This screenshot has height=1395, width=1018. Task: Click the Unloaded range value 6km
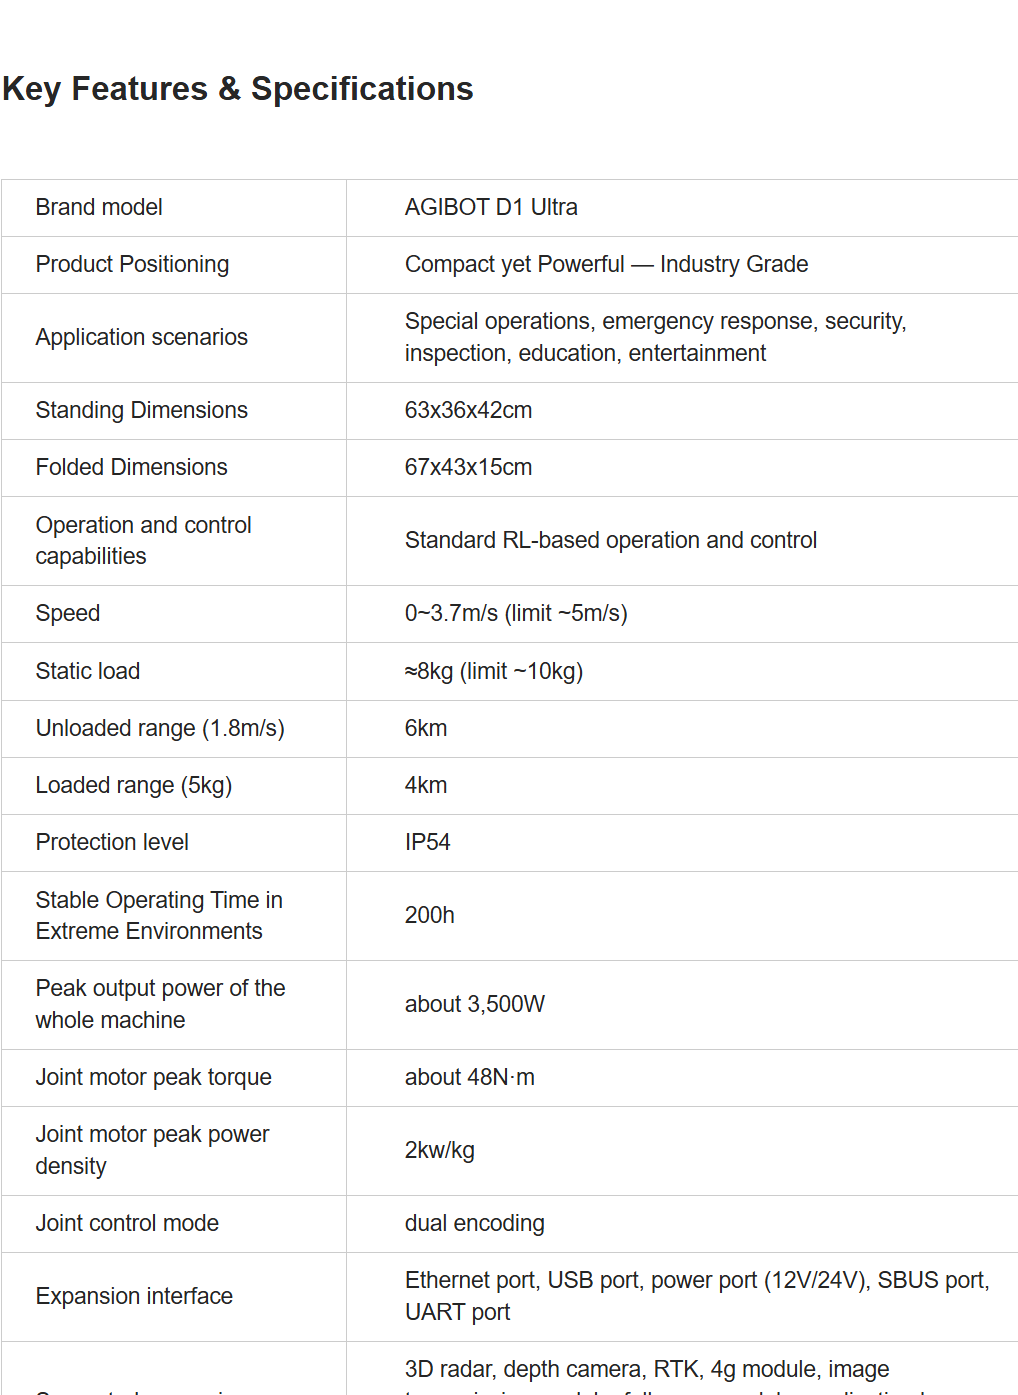pyautogui.click(x=426, y=728)
